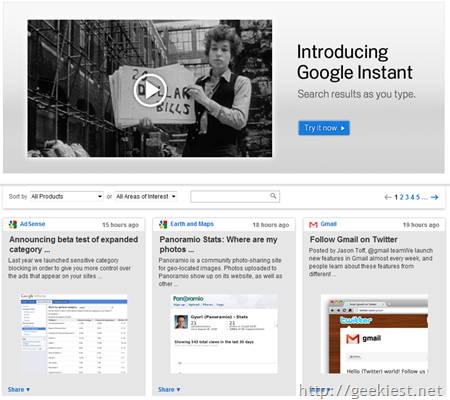Viewport: 450px width, 400px height.
Task: Select page 5 in pagination
Action: [x=418, y=197]
